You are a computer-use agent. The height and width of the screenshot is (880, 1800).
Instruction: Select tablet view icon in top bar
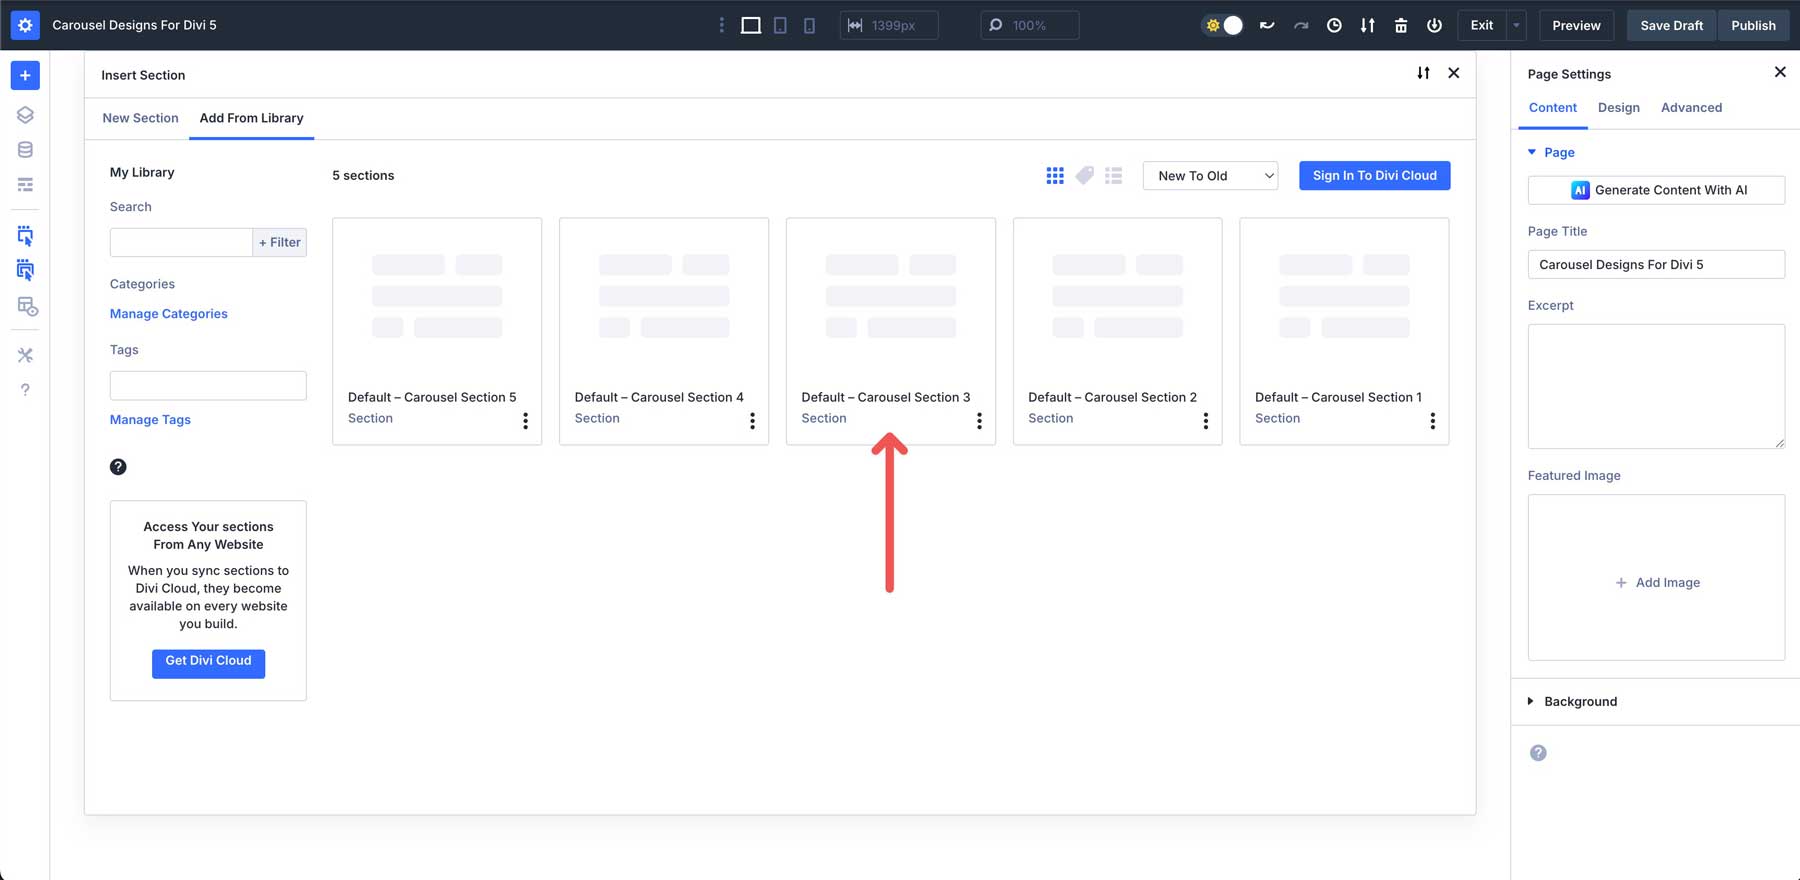[x=780, y=25]
